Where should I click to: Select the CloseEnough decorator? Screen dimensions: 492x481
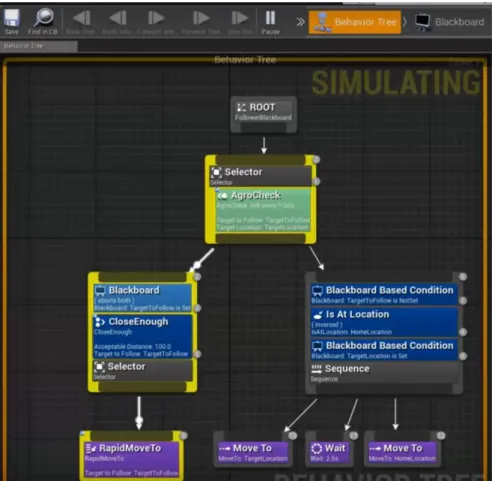[143, 337]
